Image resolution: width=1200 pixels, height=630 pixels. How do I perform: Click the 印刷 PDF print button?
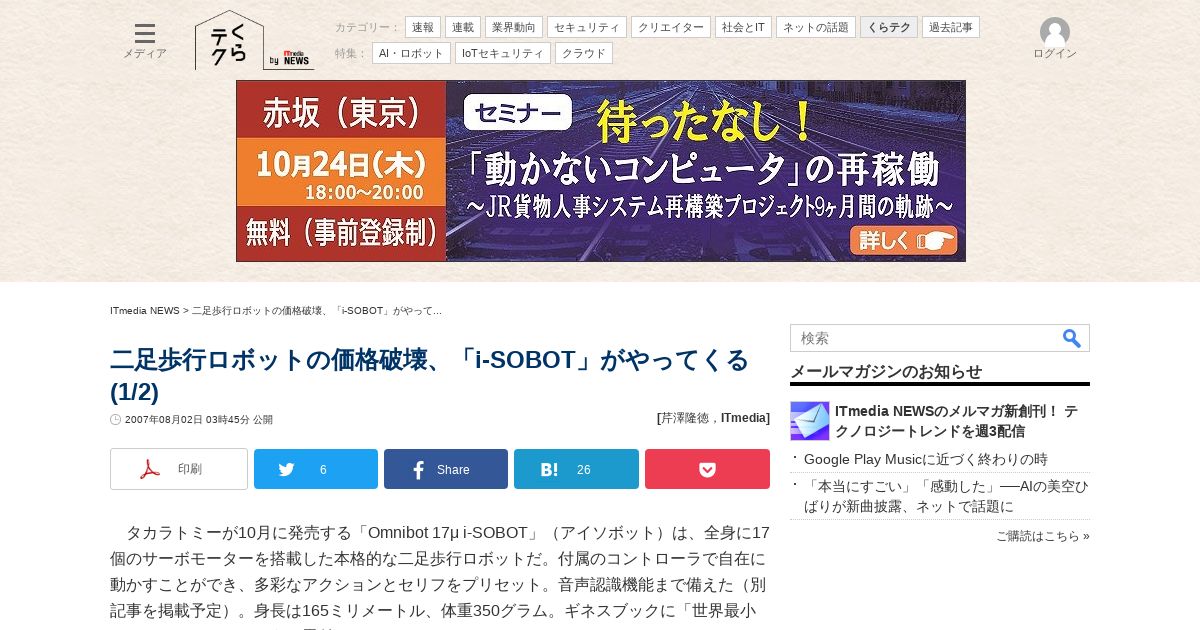[x=179, y=469]
